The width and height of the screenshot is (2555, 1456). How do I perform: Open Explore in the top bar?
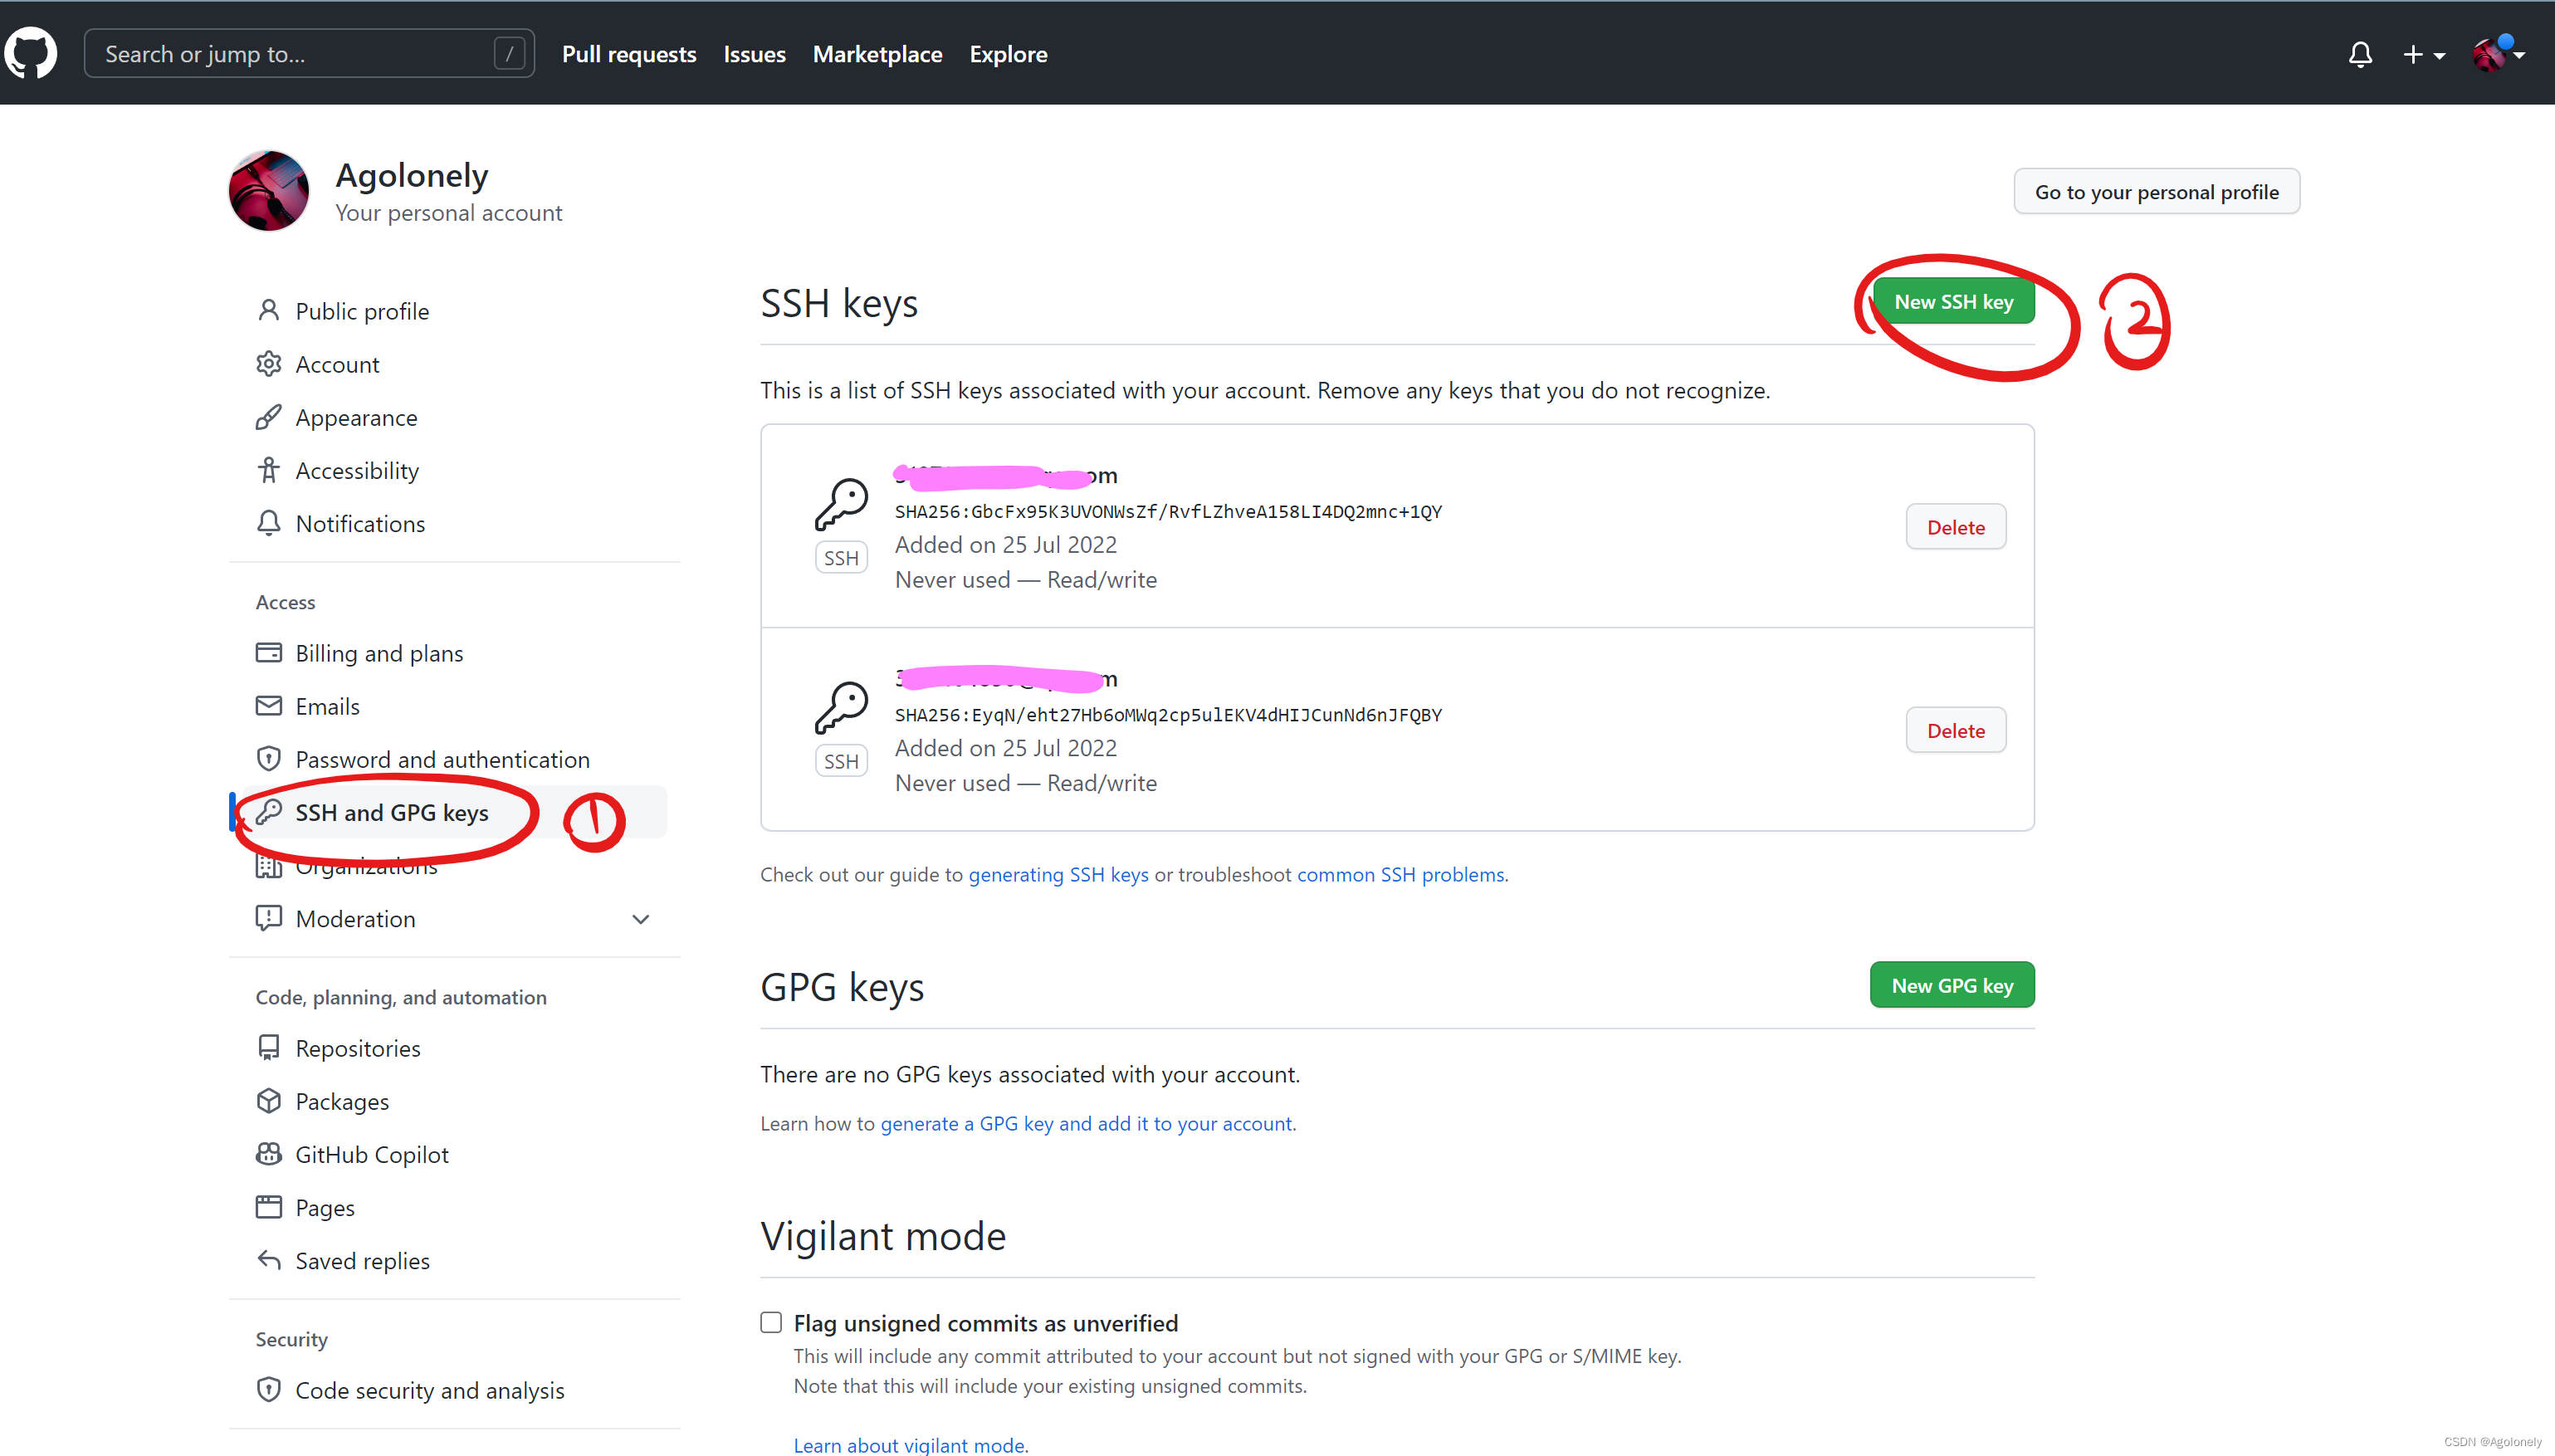[x=1008, y=54]
